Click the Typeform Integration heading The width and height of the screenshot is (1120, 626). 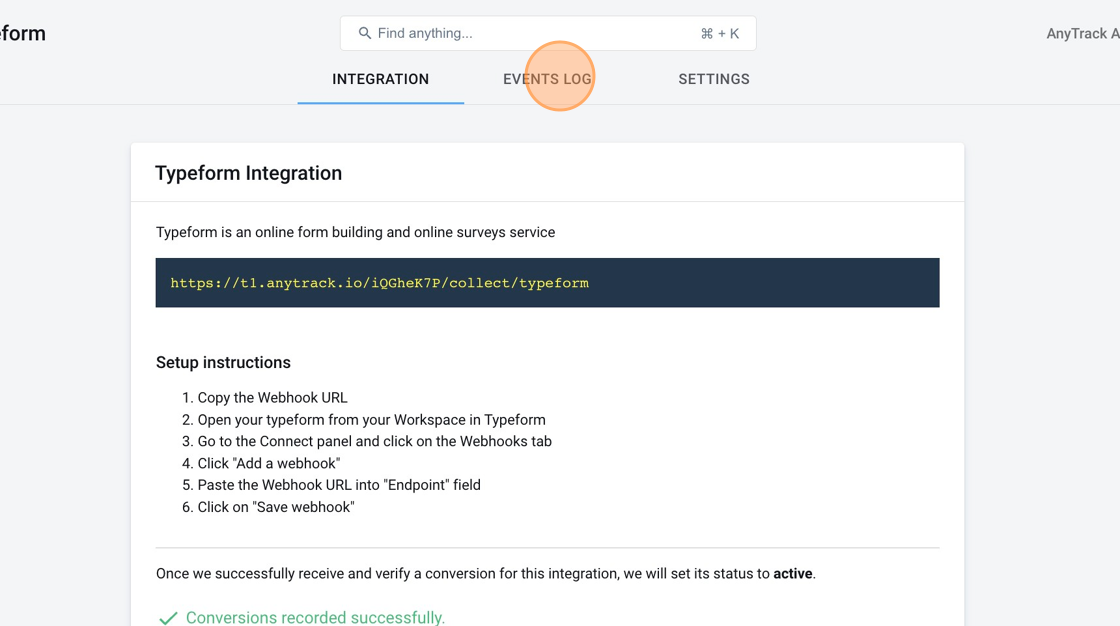(249, 173)
